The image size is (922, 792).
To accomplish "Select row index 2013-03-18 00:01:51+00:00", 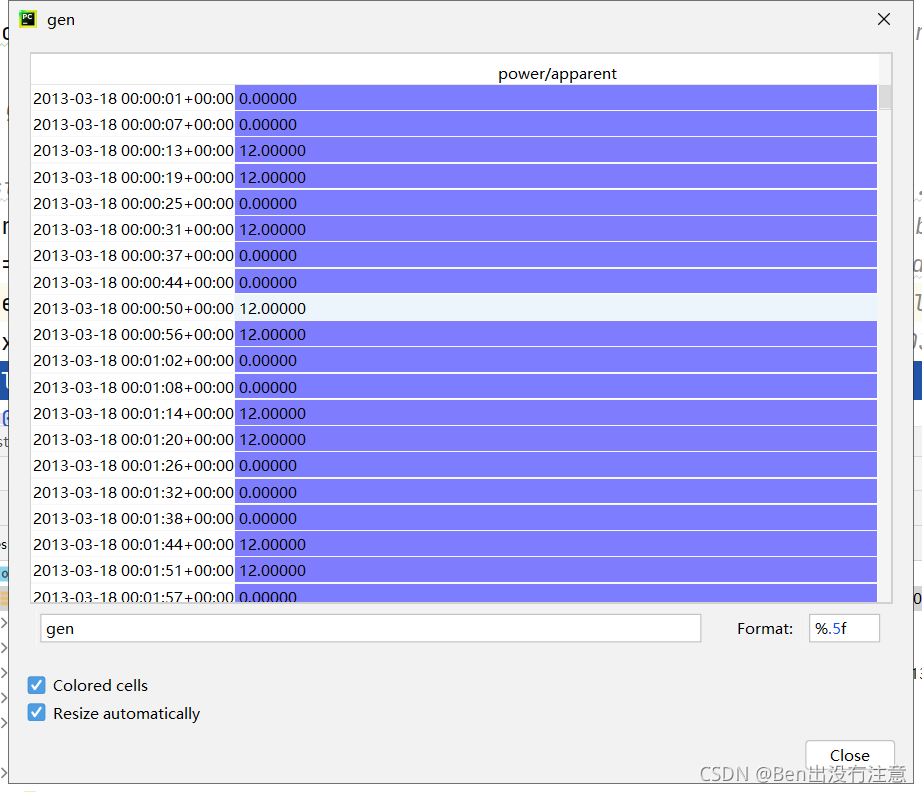I will [x=133, y=570].
